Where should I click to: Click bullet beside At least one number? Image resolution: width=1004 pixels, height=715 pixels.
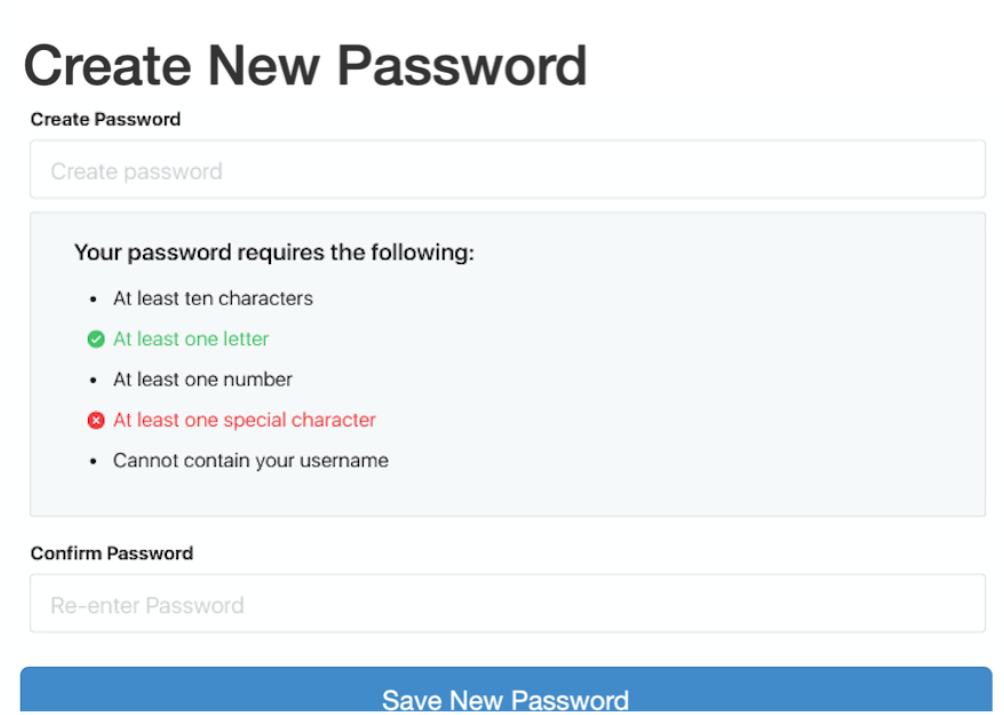[x=93, y=381]
